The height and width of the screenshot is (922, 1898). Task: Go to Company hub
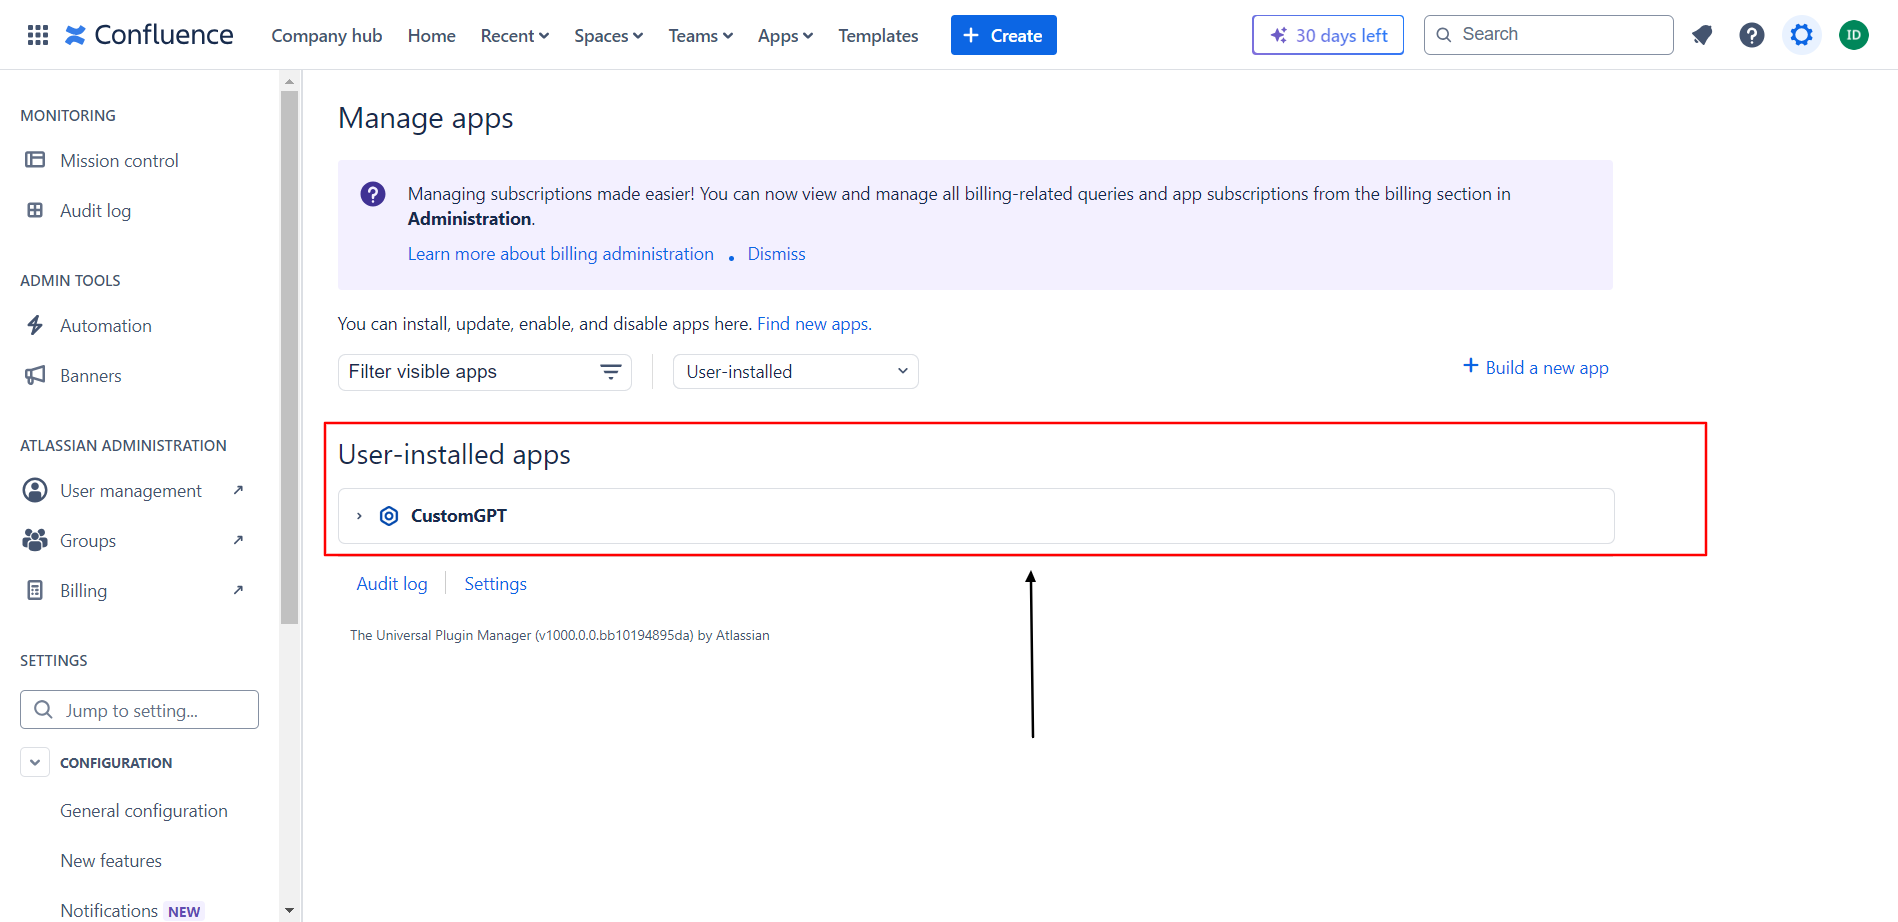(x=327, y=36)
